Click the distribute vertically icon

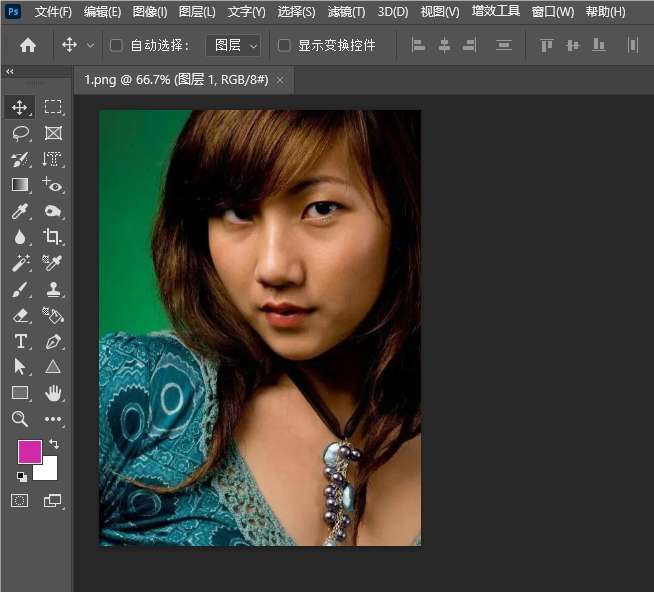pyautogui.click(x=504, y=45)
